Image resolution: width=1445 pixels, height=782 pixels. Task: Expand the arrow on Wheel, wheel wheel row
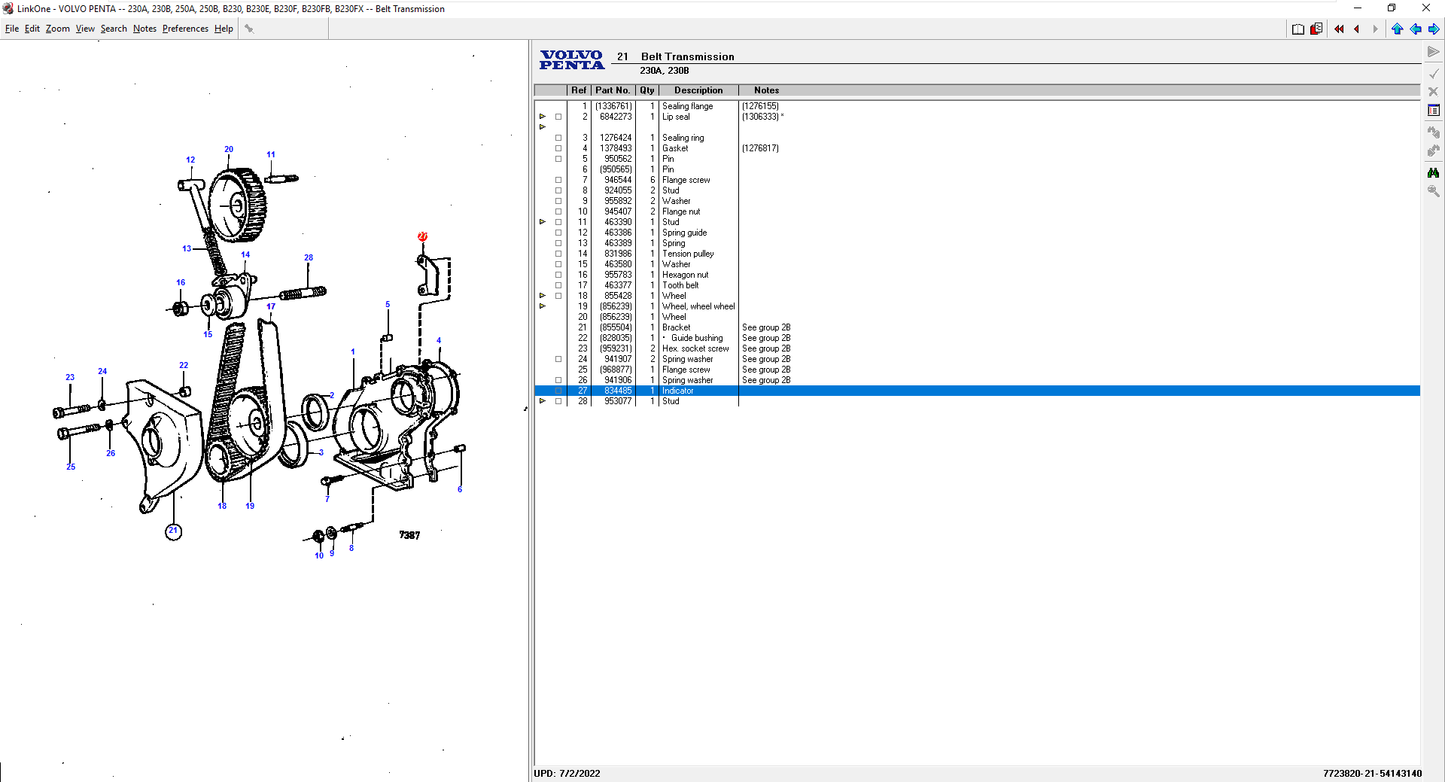click(543, 306)
